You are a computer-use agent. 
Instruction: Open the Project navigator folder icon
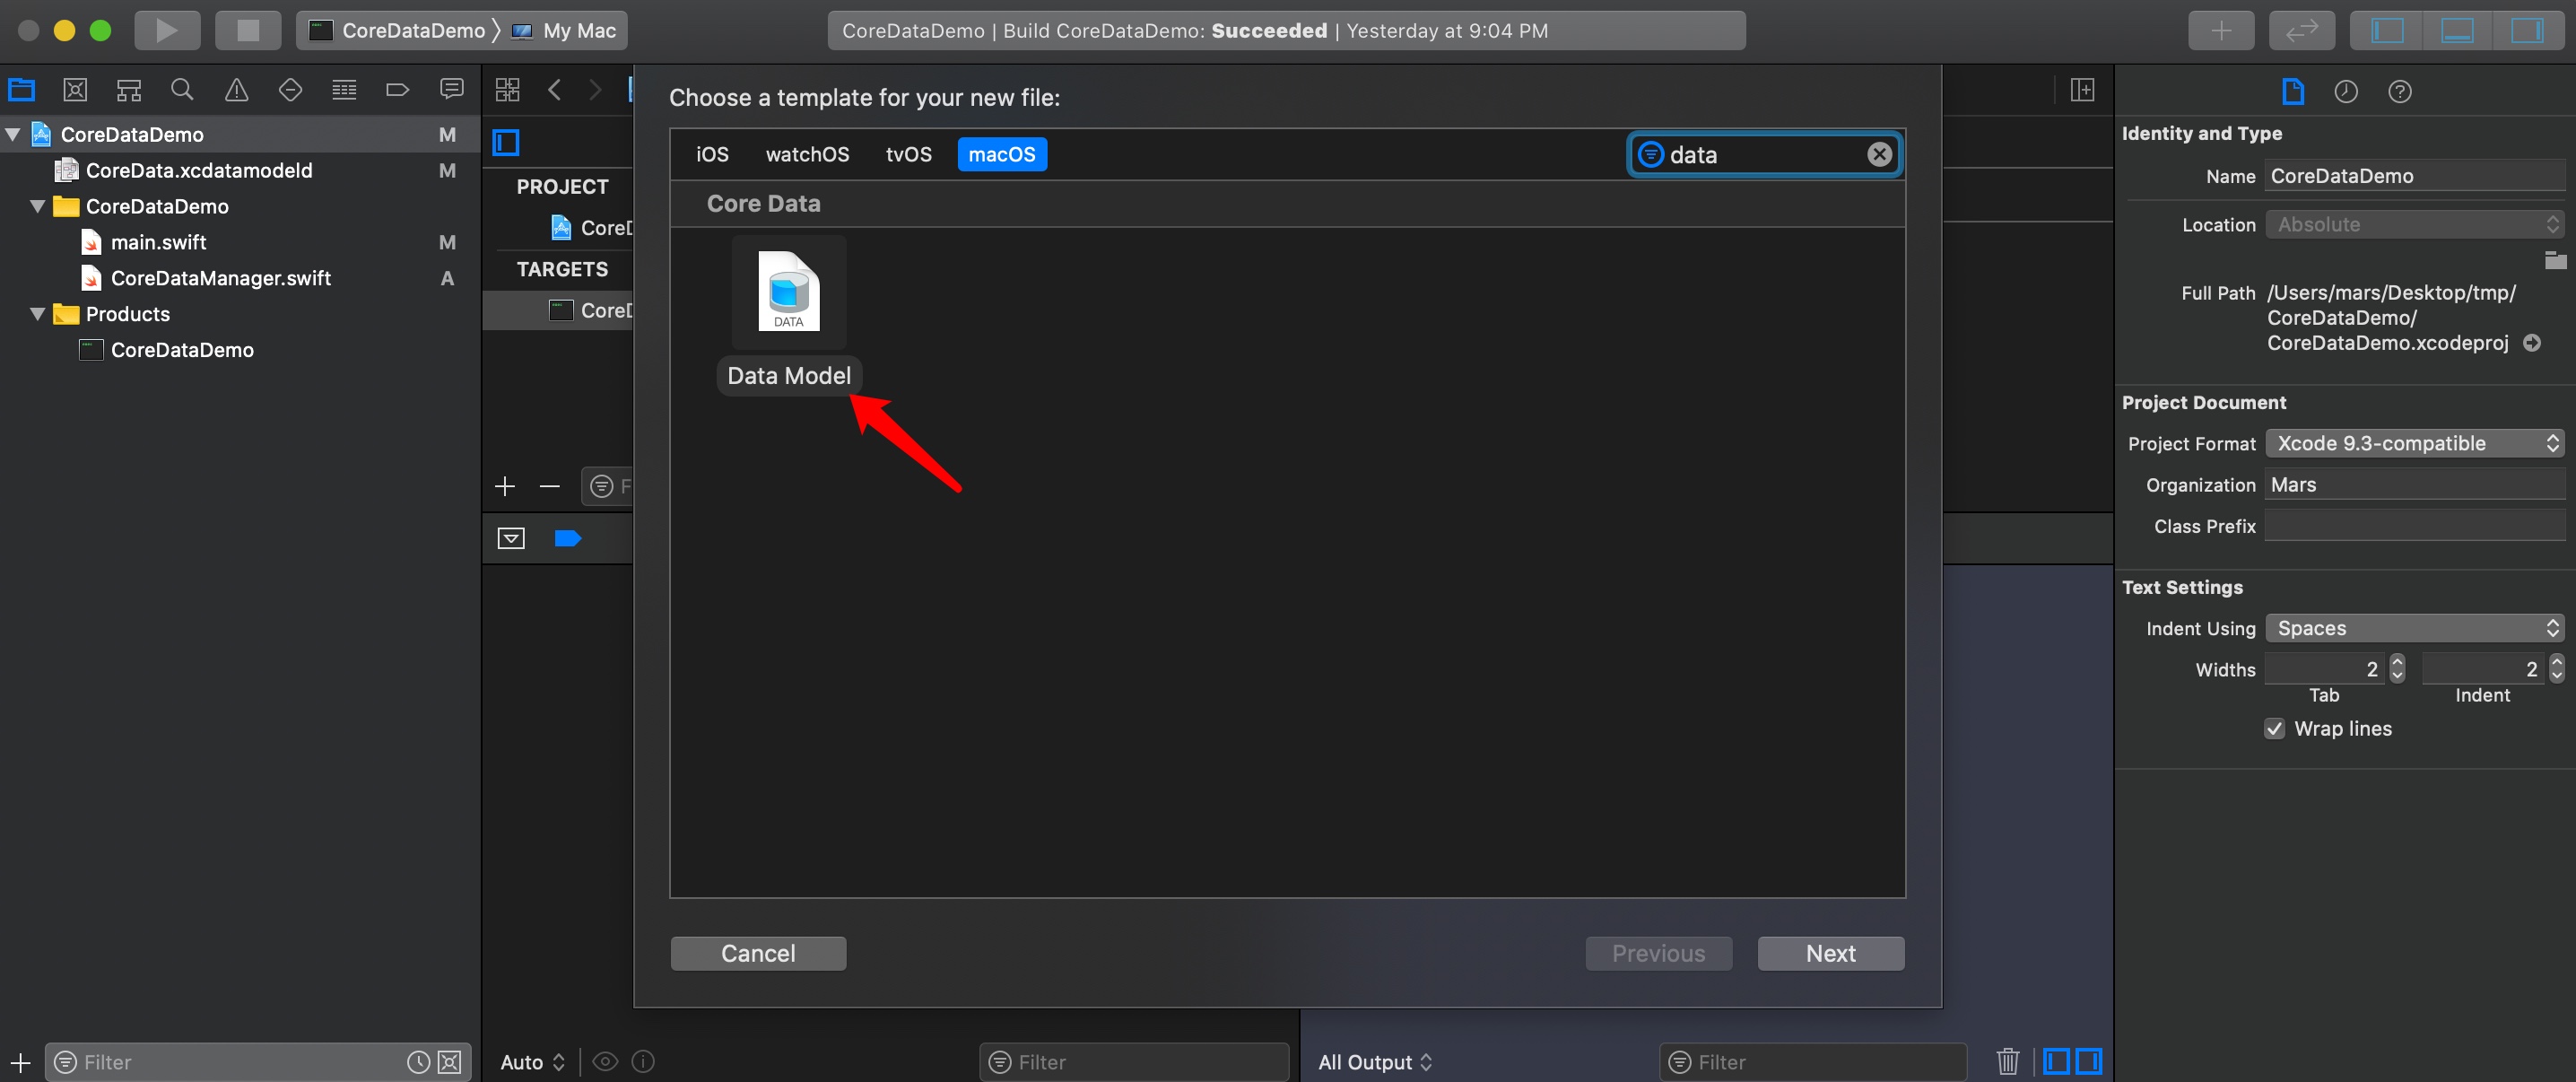point(22,90)
